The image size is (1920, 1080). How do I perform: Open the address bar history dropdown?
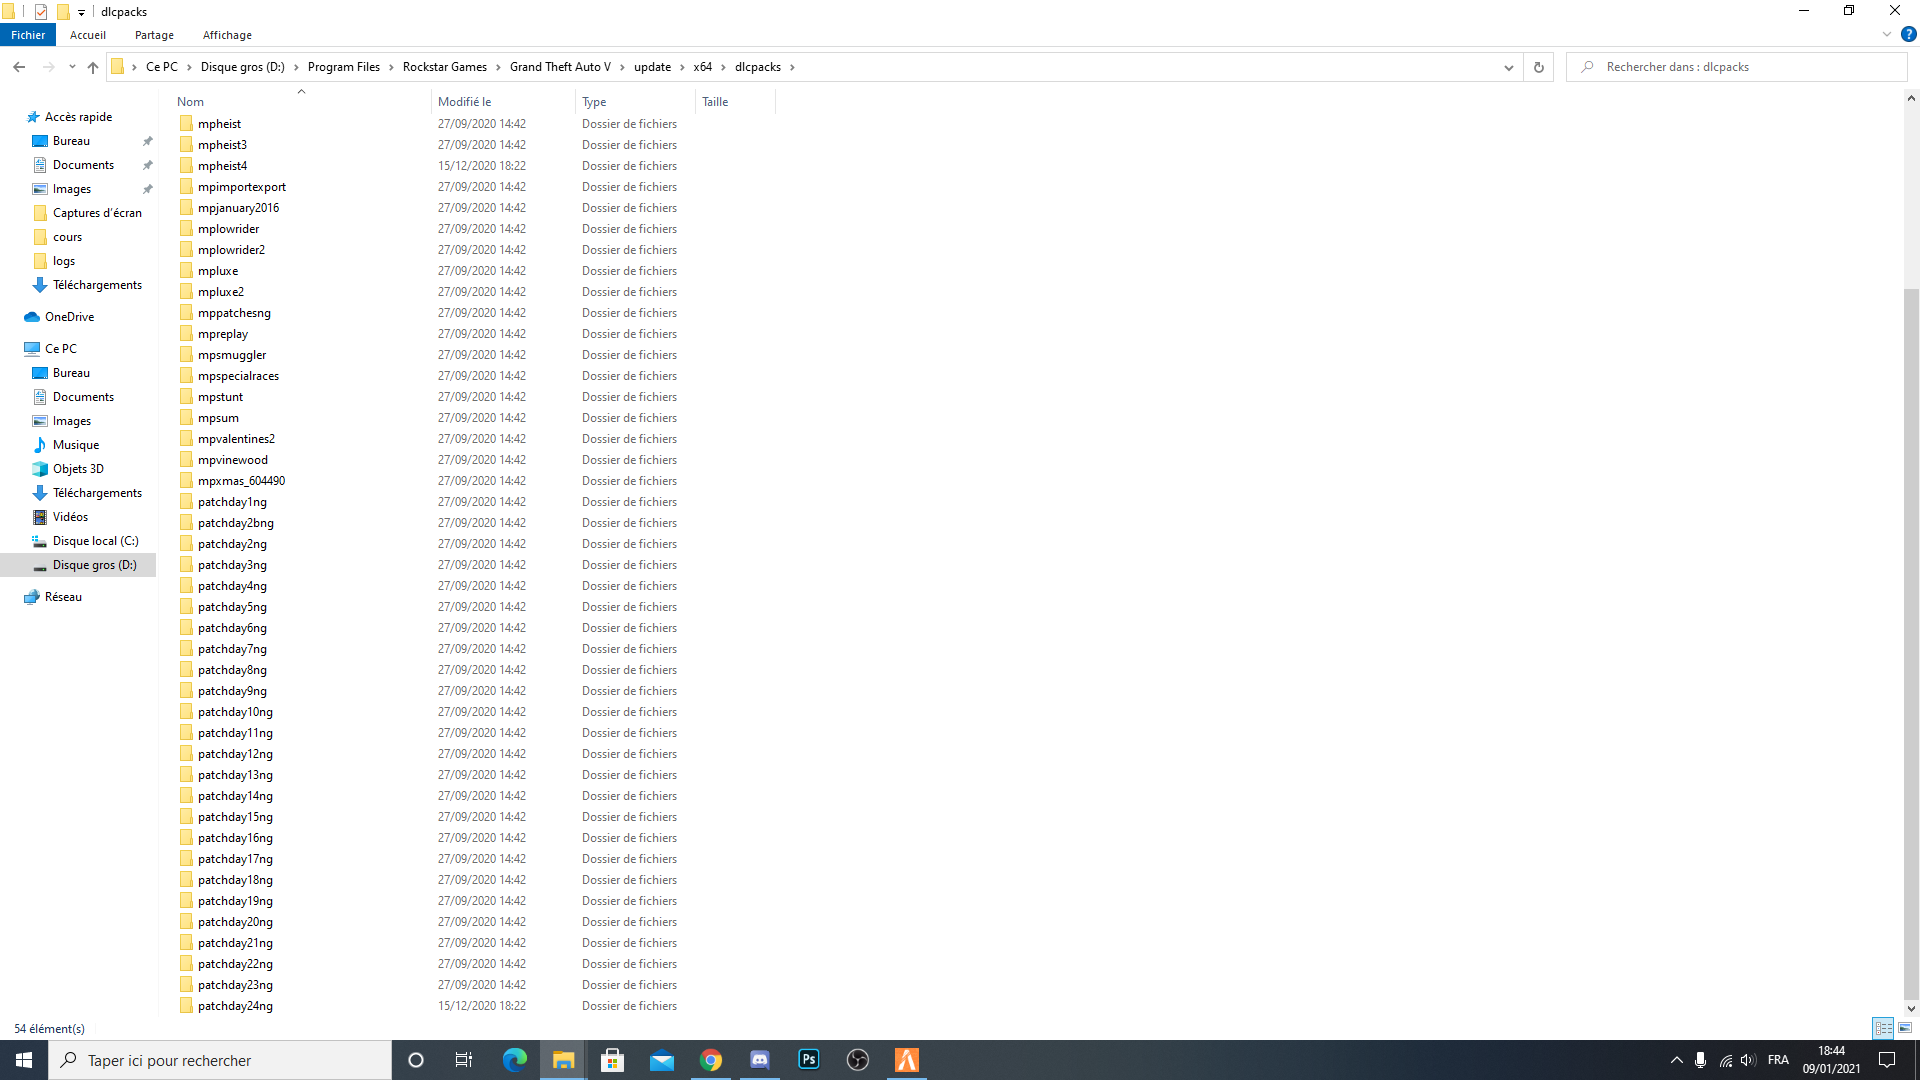pos(1508,67)
